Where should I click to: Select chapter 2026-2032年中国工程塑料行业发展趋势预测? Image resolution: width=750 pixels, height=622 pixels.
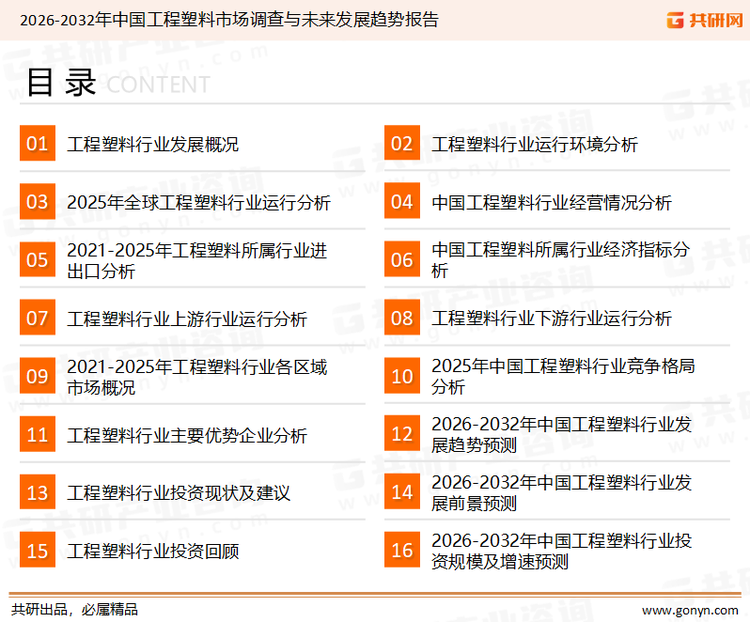click(x=562, y=434)
